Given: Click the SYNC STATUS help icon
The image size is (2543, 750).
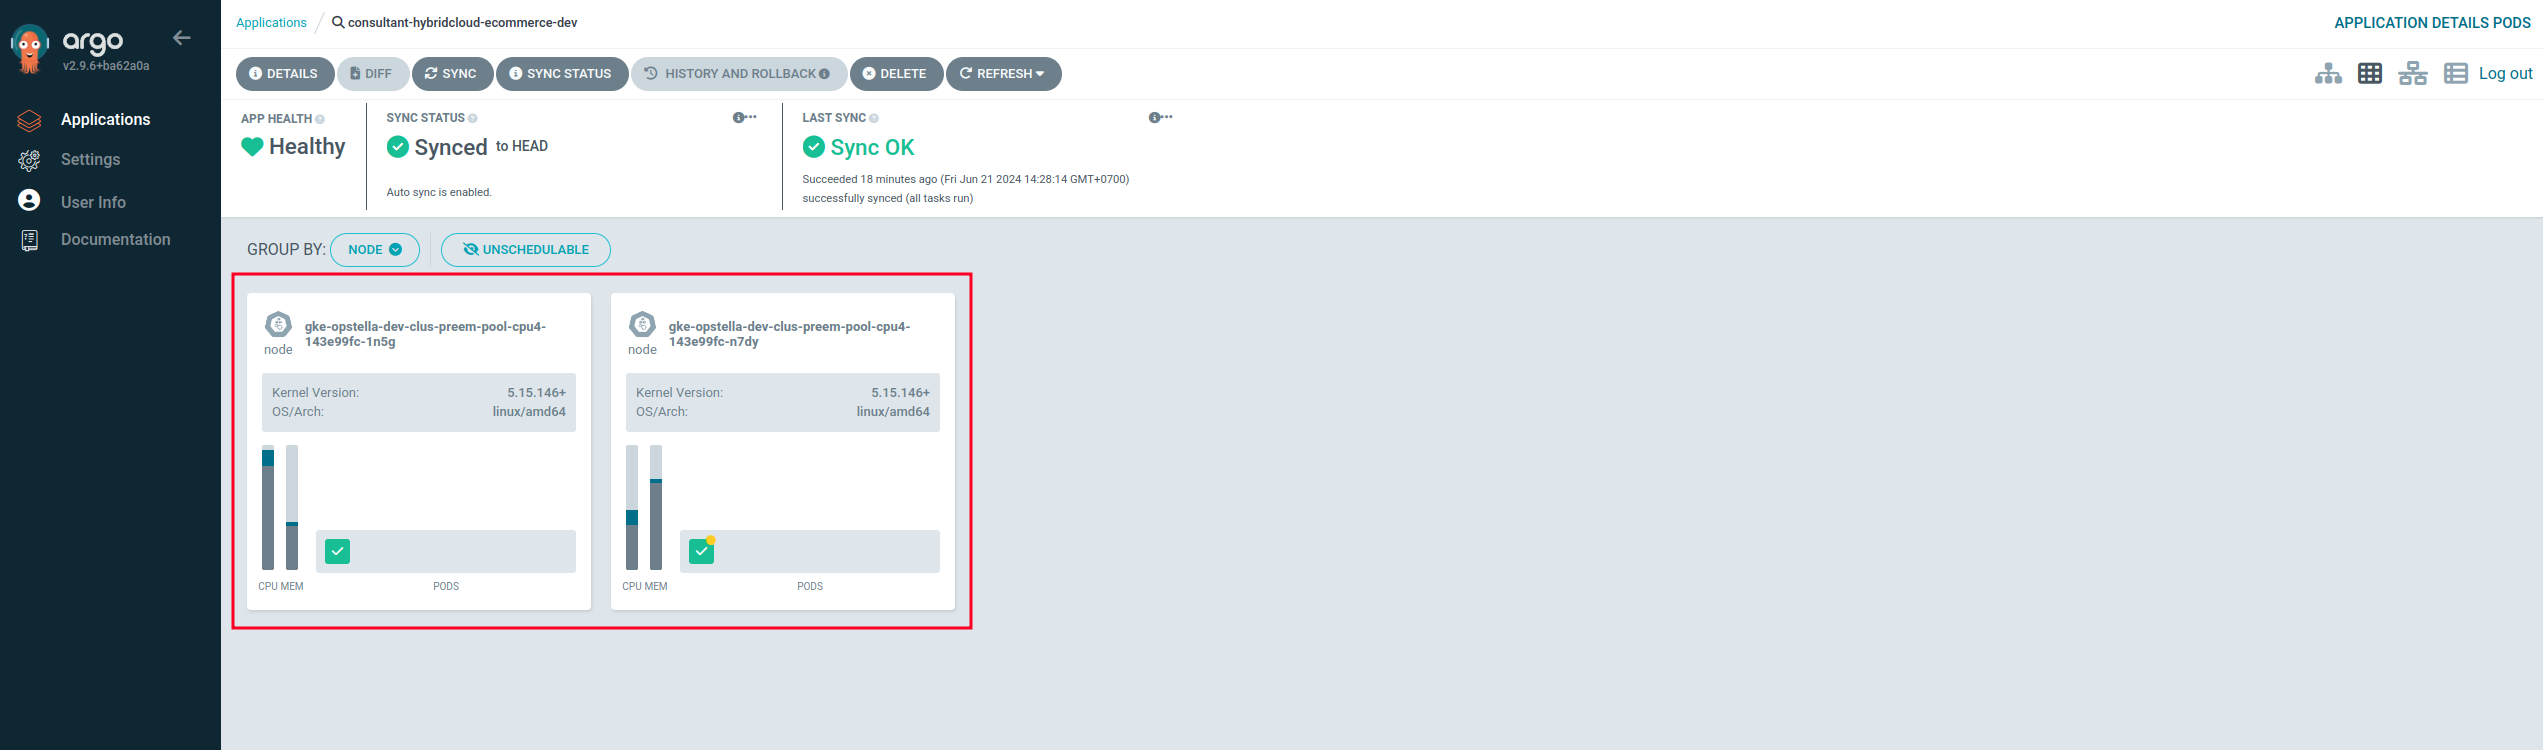Looking at the screenshot, I should tap(473, 118).
